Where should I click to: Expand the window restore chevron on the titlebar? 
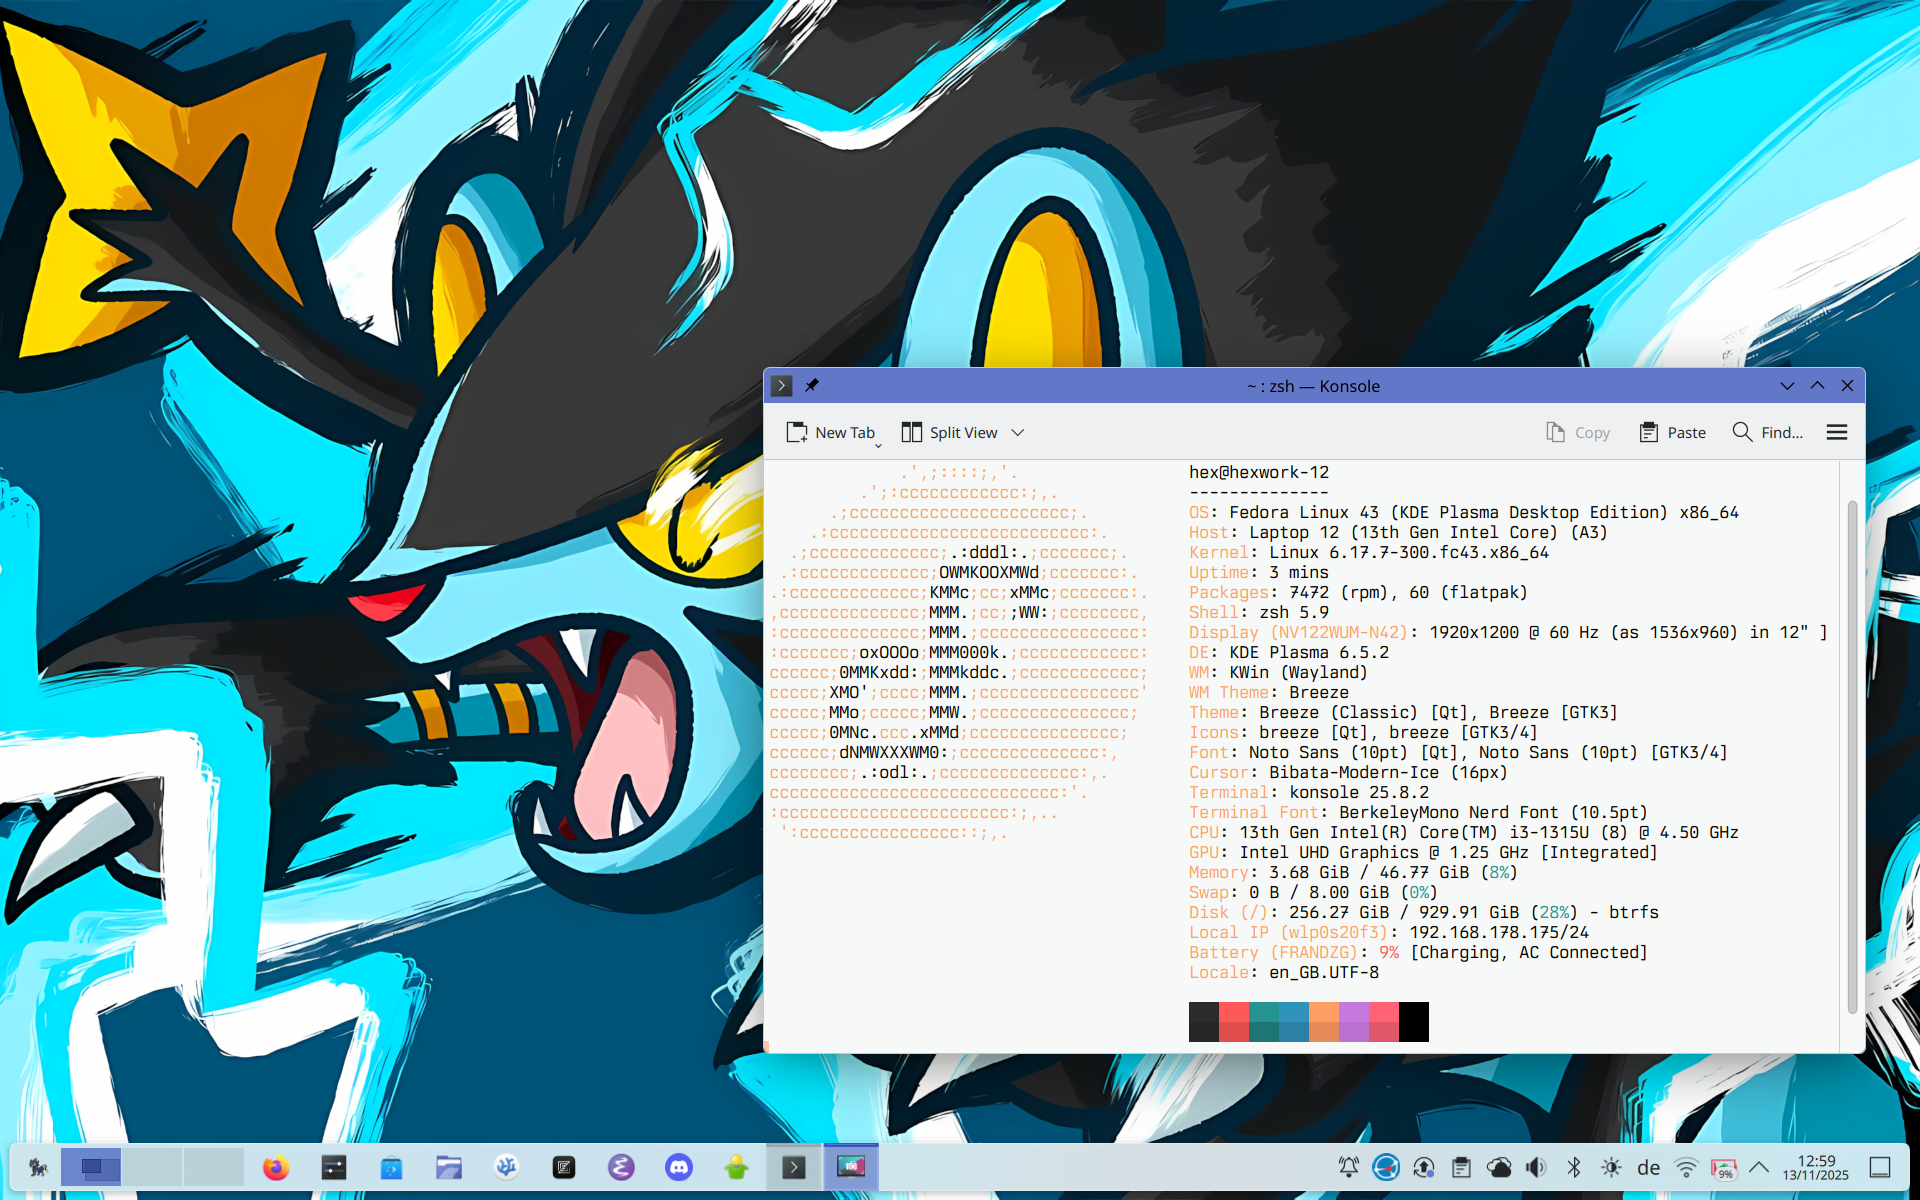coord(1817,386)
